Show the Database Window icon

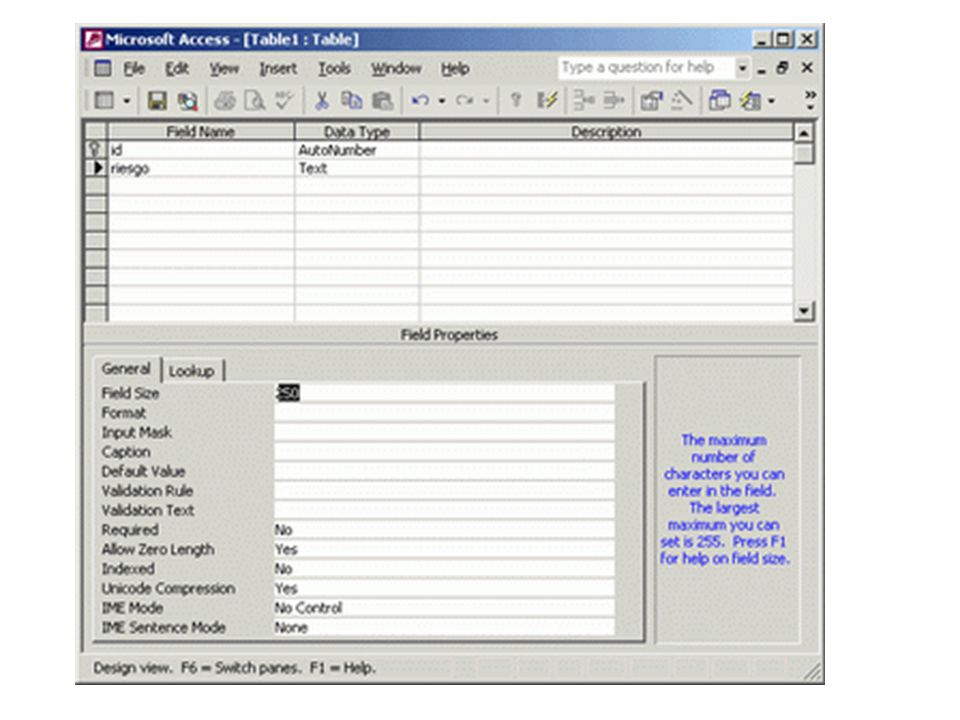click(719, 100)
